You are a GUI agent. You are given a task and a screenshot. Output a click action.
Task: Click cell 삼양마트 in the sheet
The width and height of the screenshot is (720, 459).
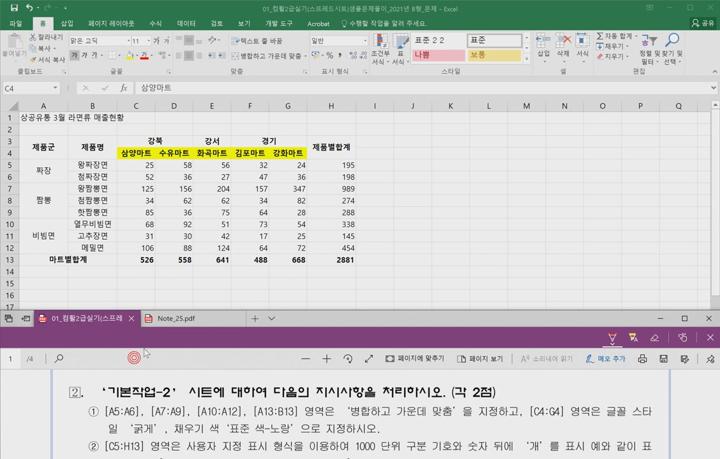point(136,153)
